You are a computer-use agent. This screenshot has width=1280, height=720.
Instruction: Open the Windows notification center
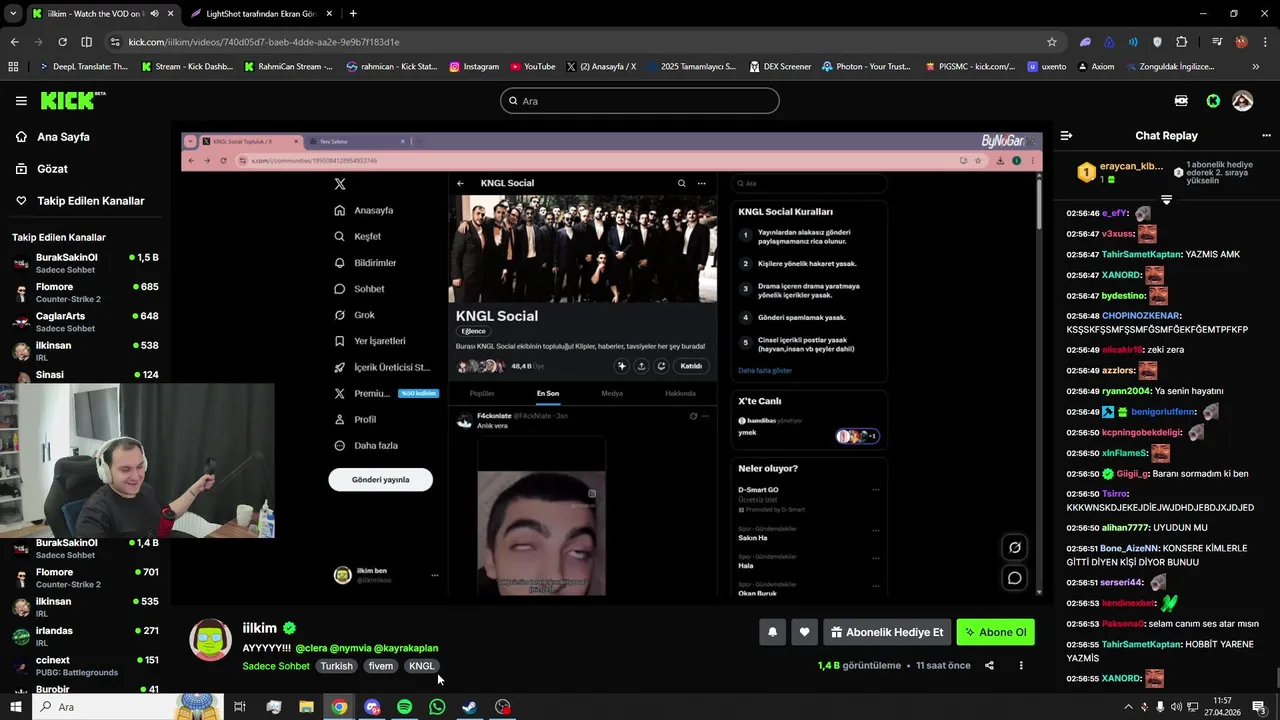pos(1259,707)
